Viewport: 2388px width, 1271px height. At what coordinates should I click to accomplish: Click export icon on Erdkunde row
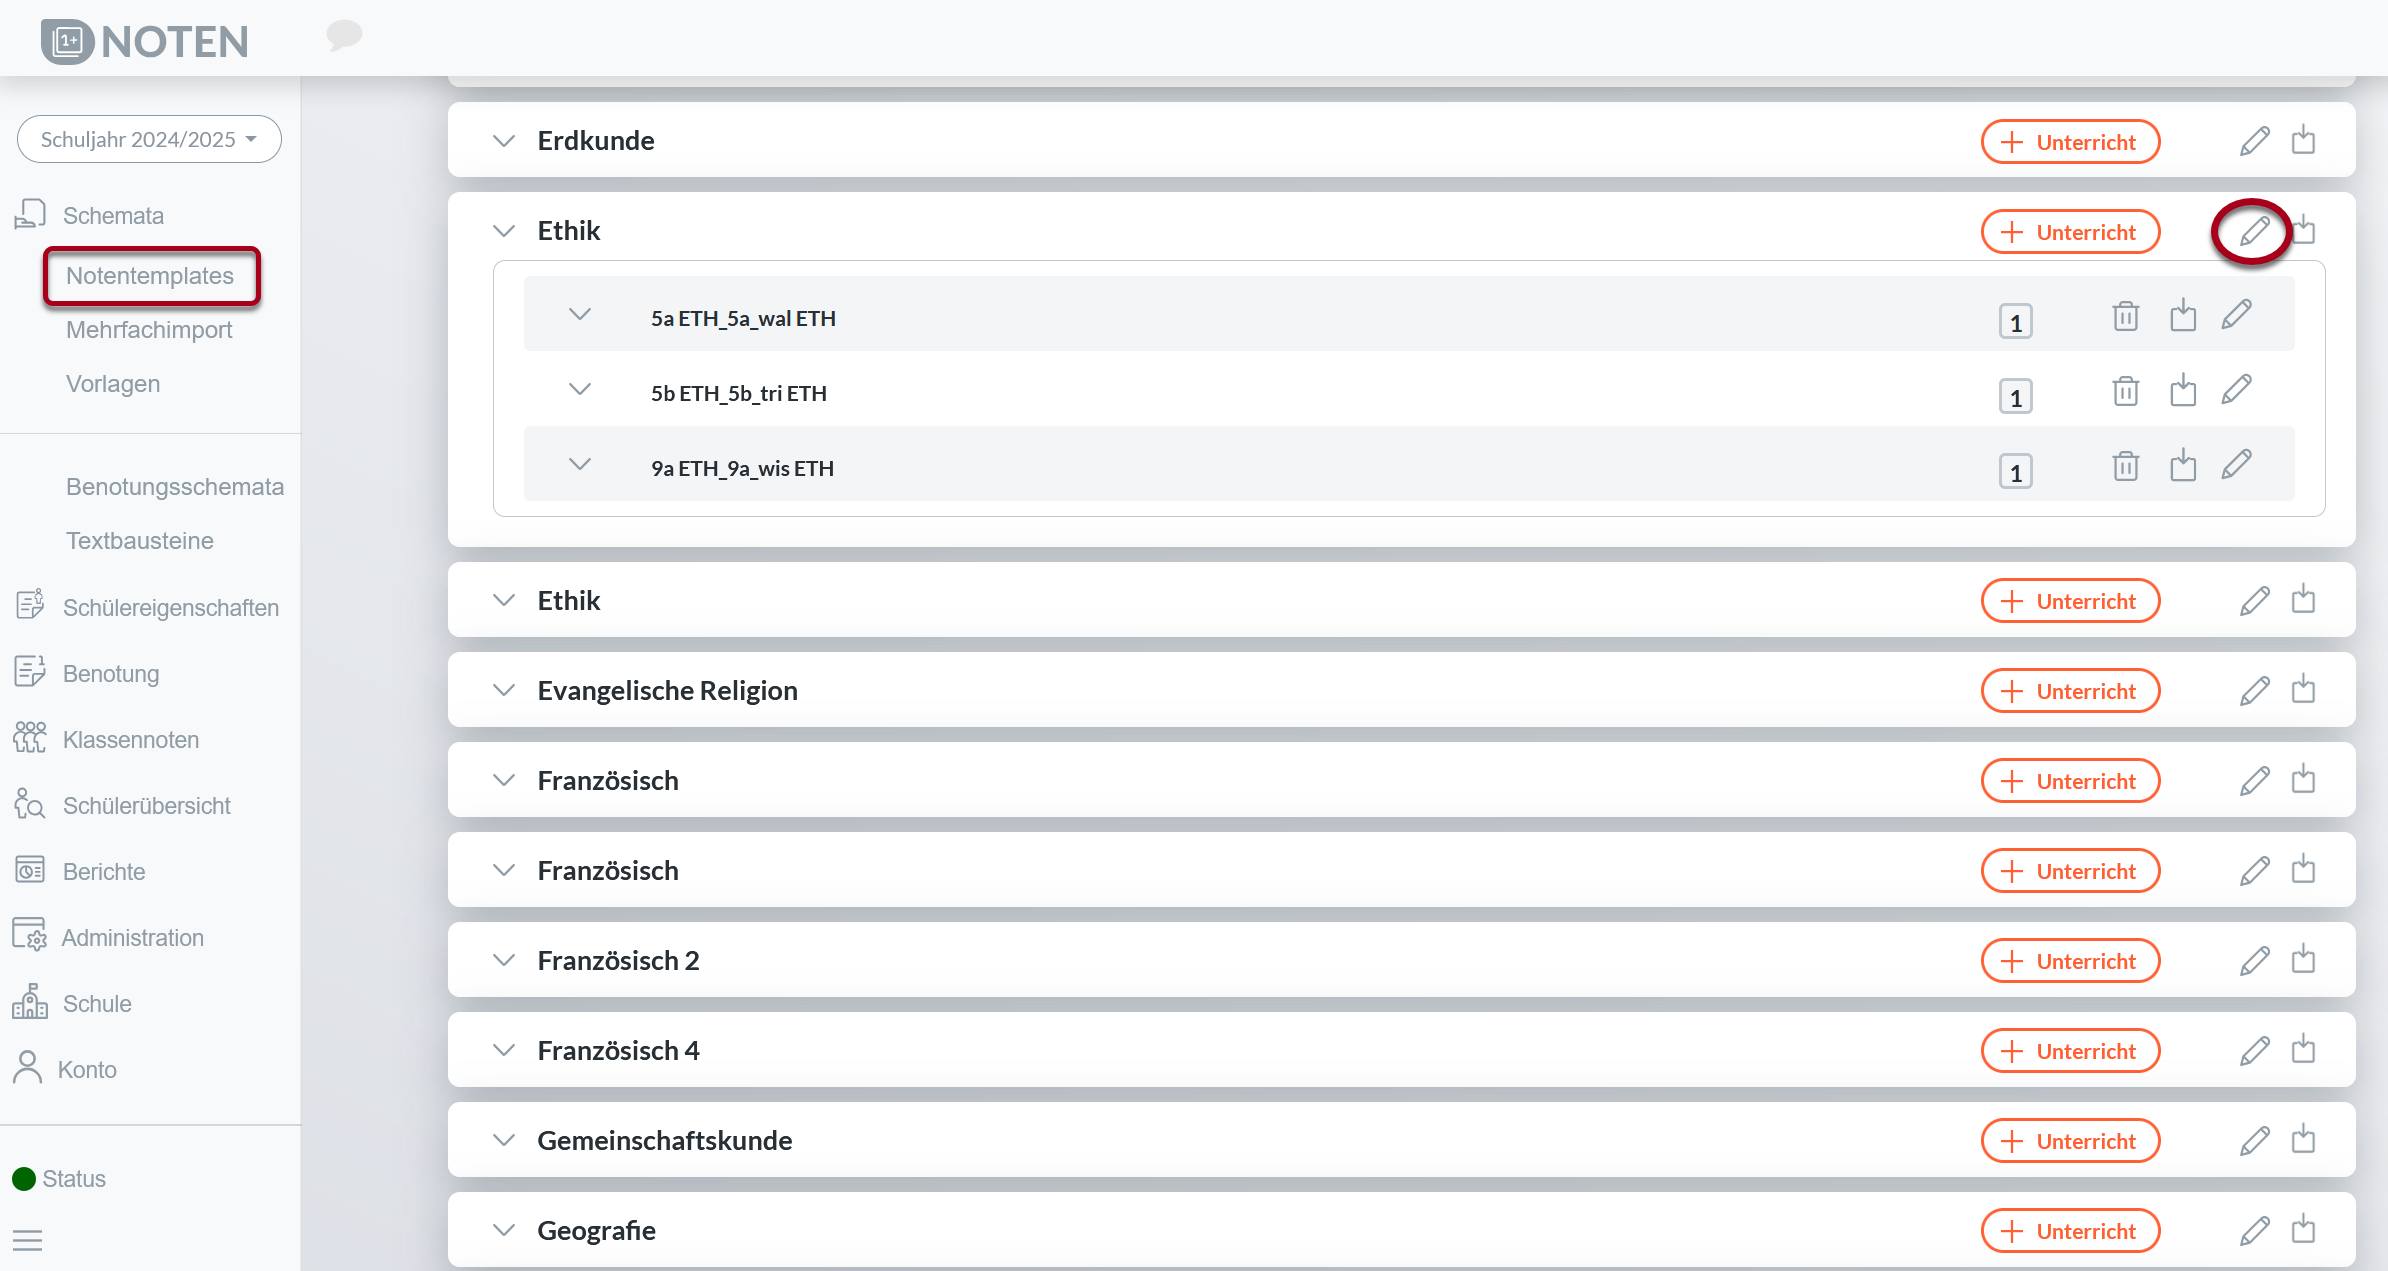[x=2304, y=140]
